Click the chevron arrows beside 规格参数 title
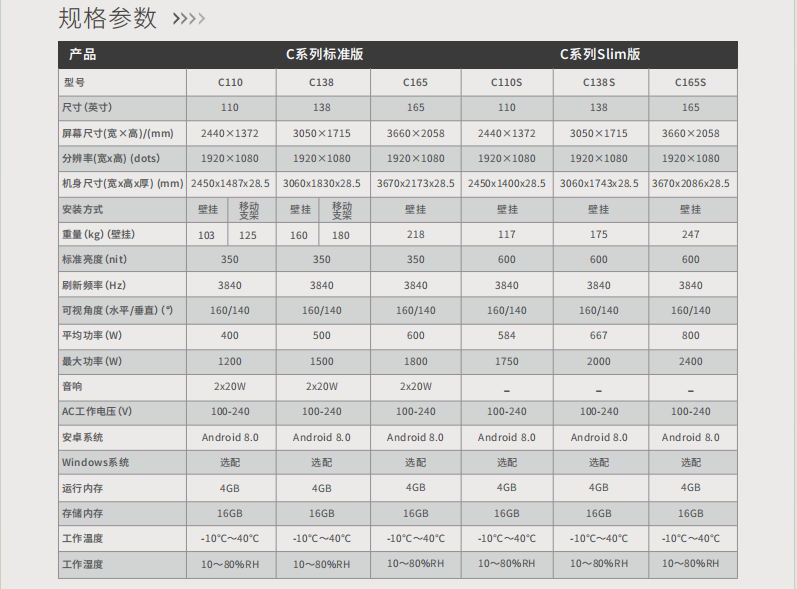 tap(189, 19)
